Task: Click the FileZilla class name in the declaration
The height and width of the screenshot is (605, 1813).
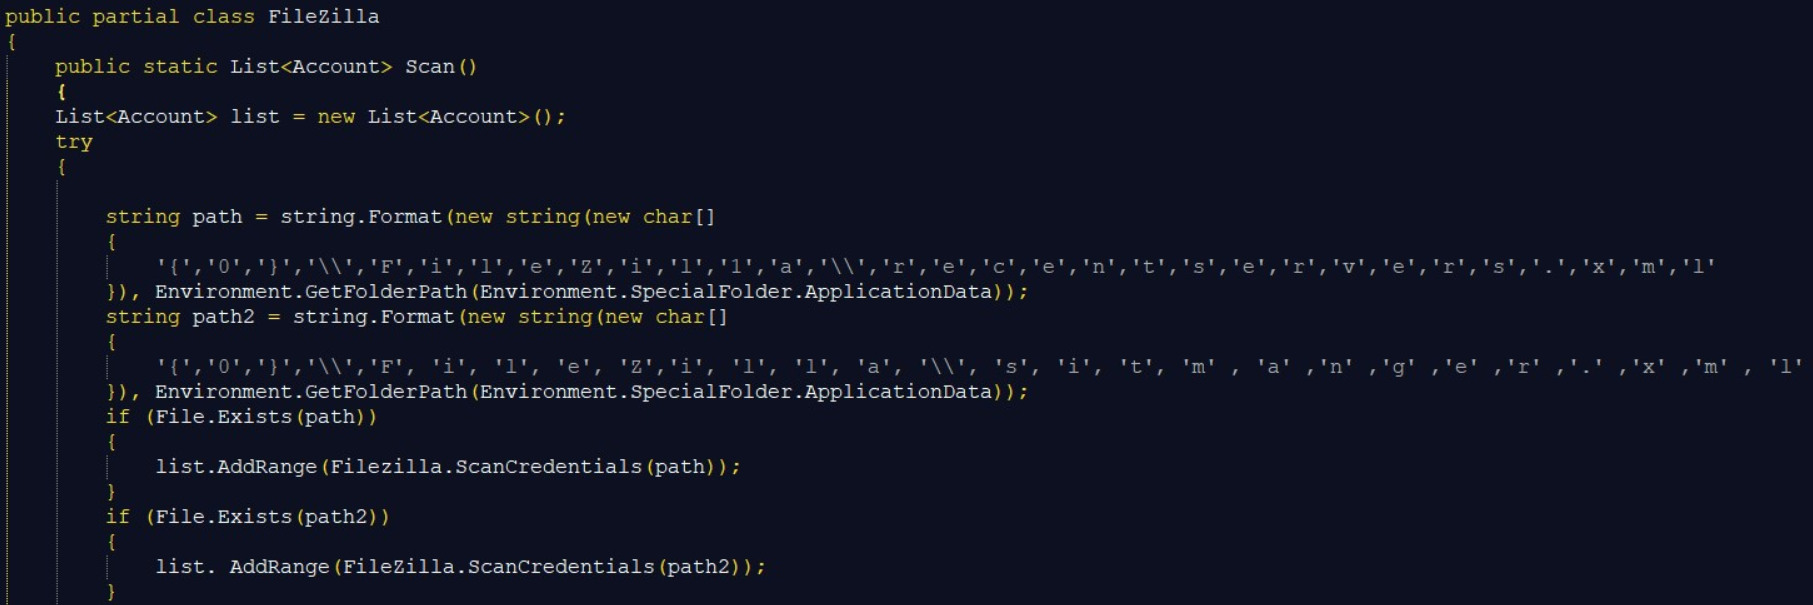Action: pyautogui.click(x=323, y=17)
